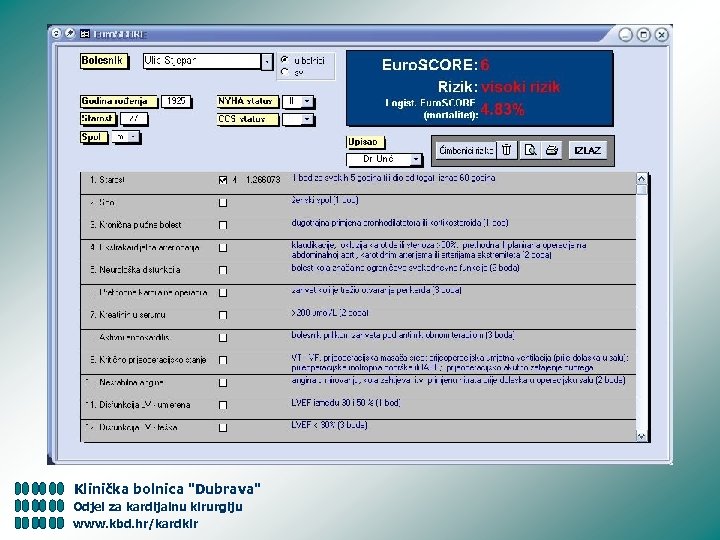Check the Kreatinin u serumu checkbox

click(223, 315)
